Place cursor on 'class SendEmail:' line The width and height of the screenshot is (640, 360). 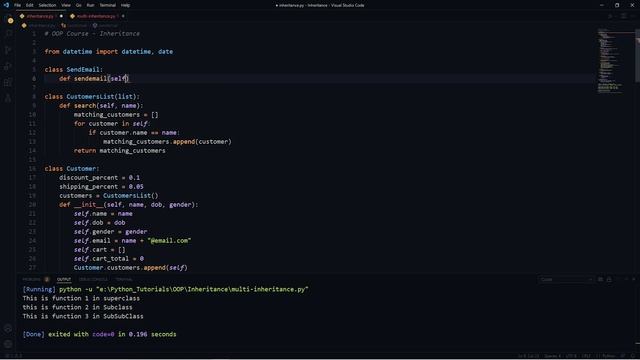pyautogui.click(x=74, y=70)
